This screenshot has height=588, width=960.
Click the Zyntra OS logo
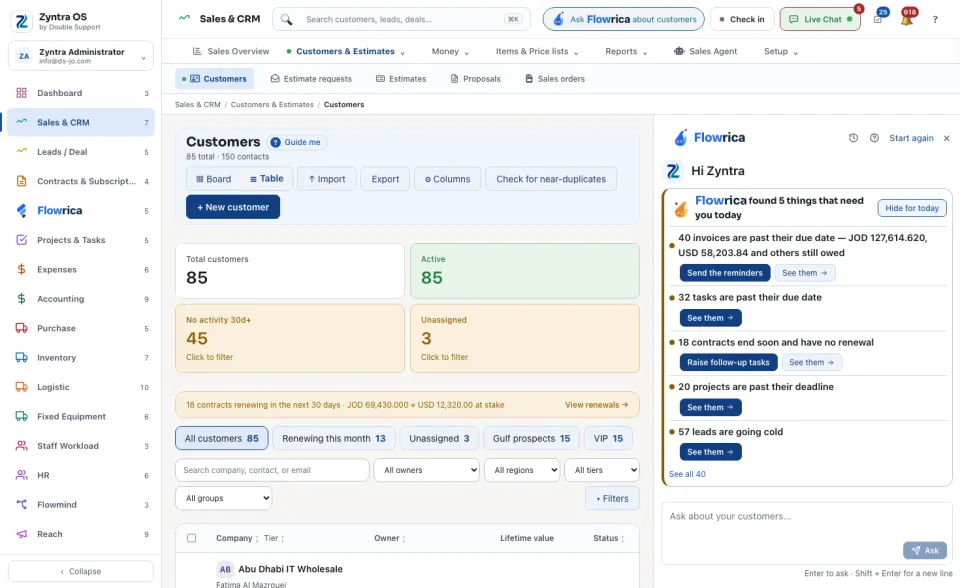(21, 21)
